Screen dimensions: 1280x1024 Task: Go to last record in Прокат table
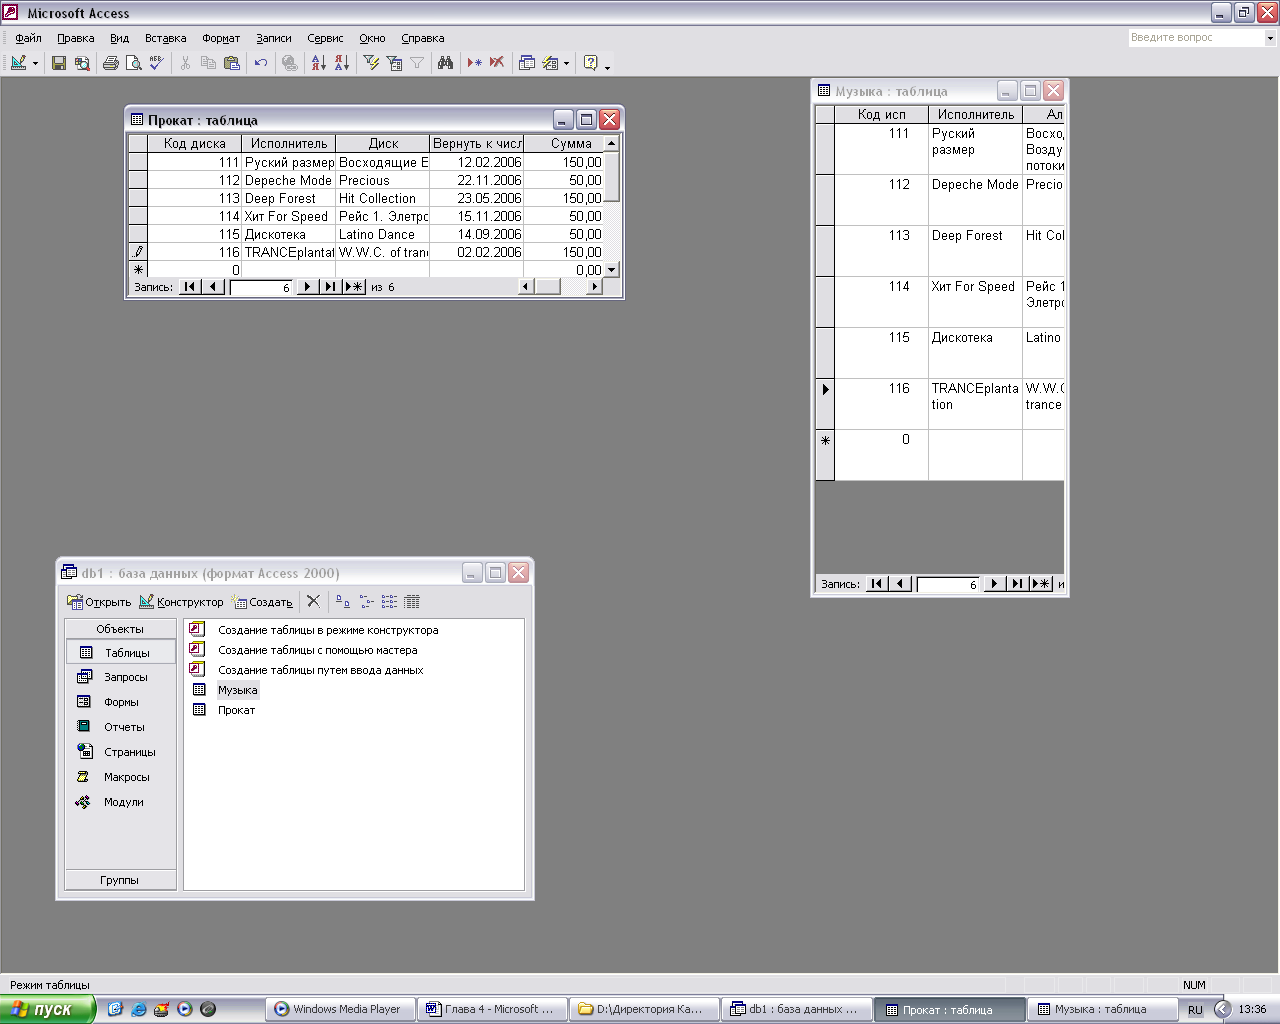point(329,287)
